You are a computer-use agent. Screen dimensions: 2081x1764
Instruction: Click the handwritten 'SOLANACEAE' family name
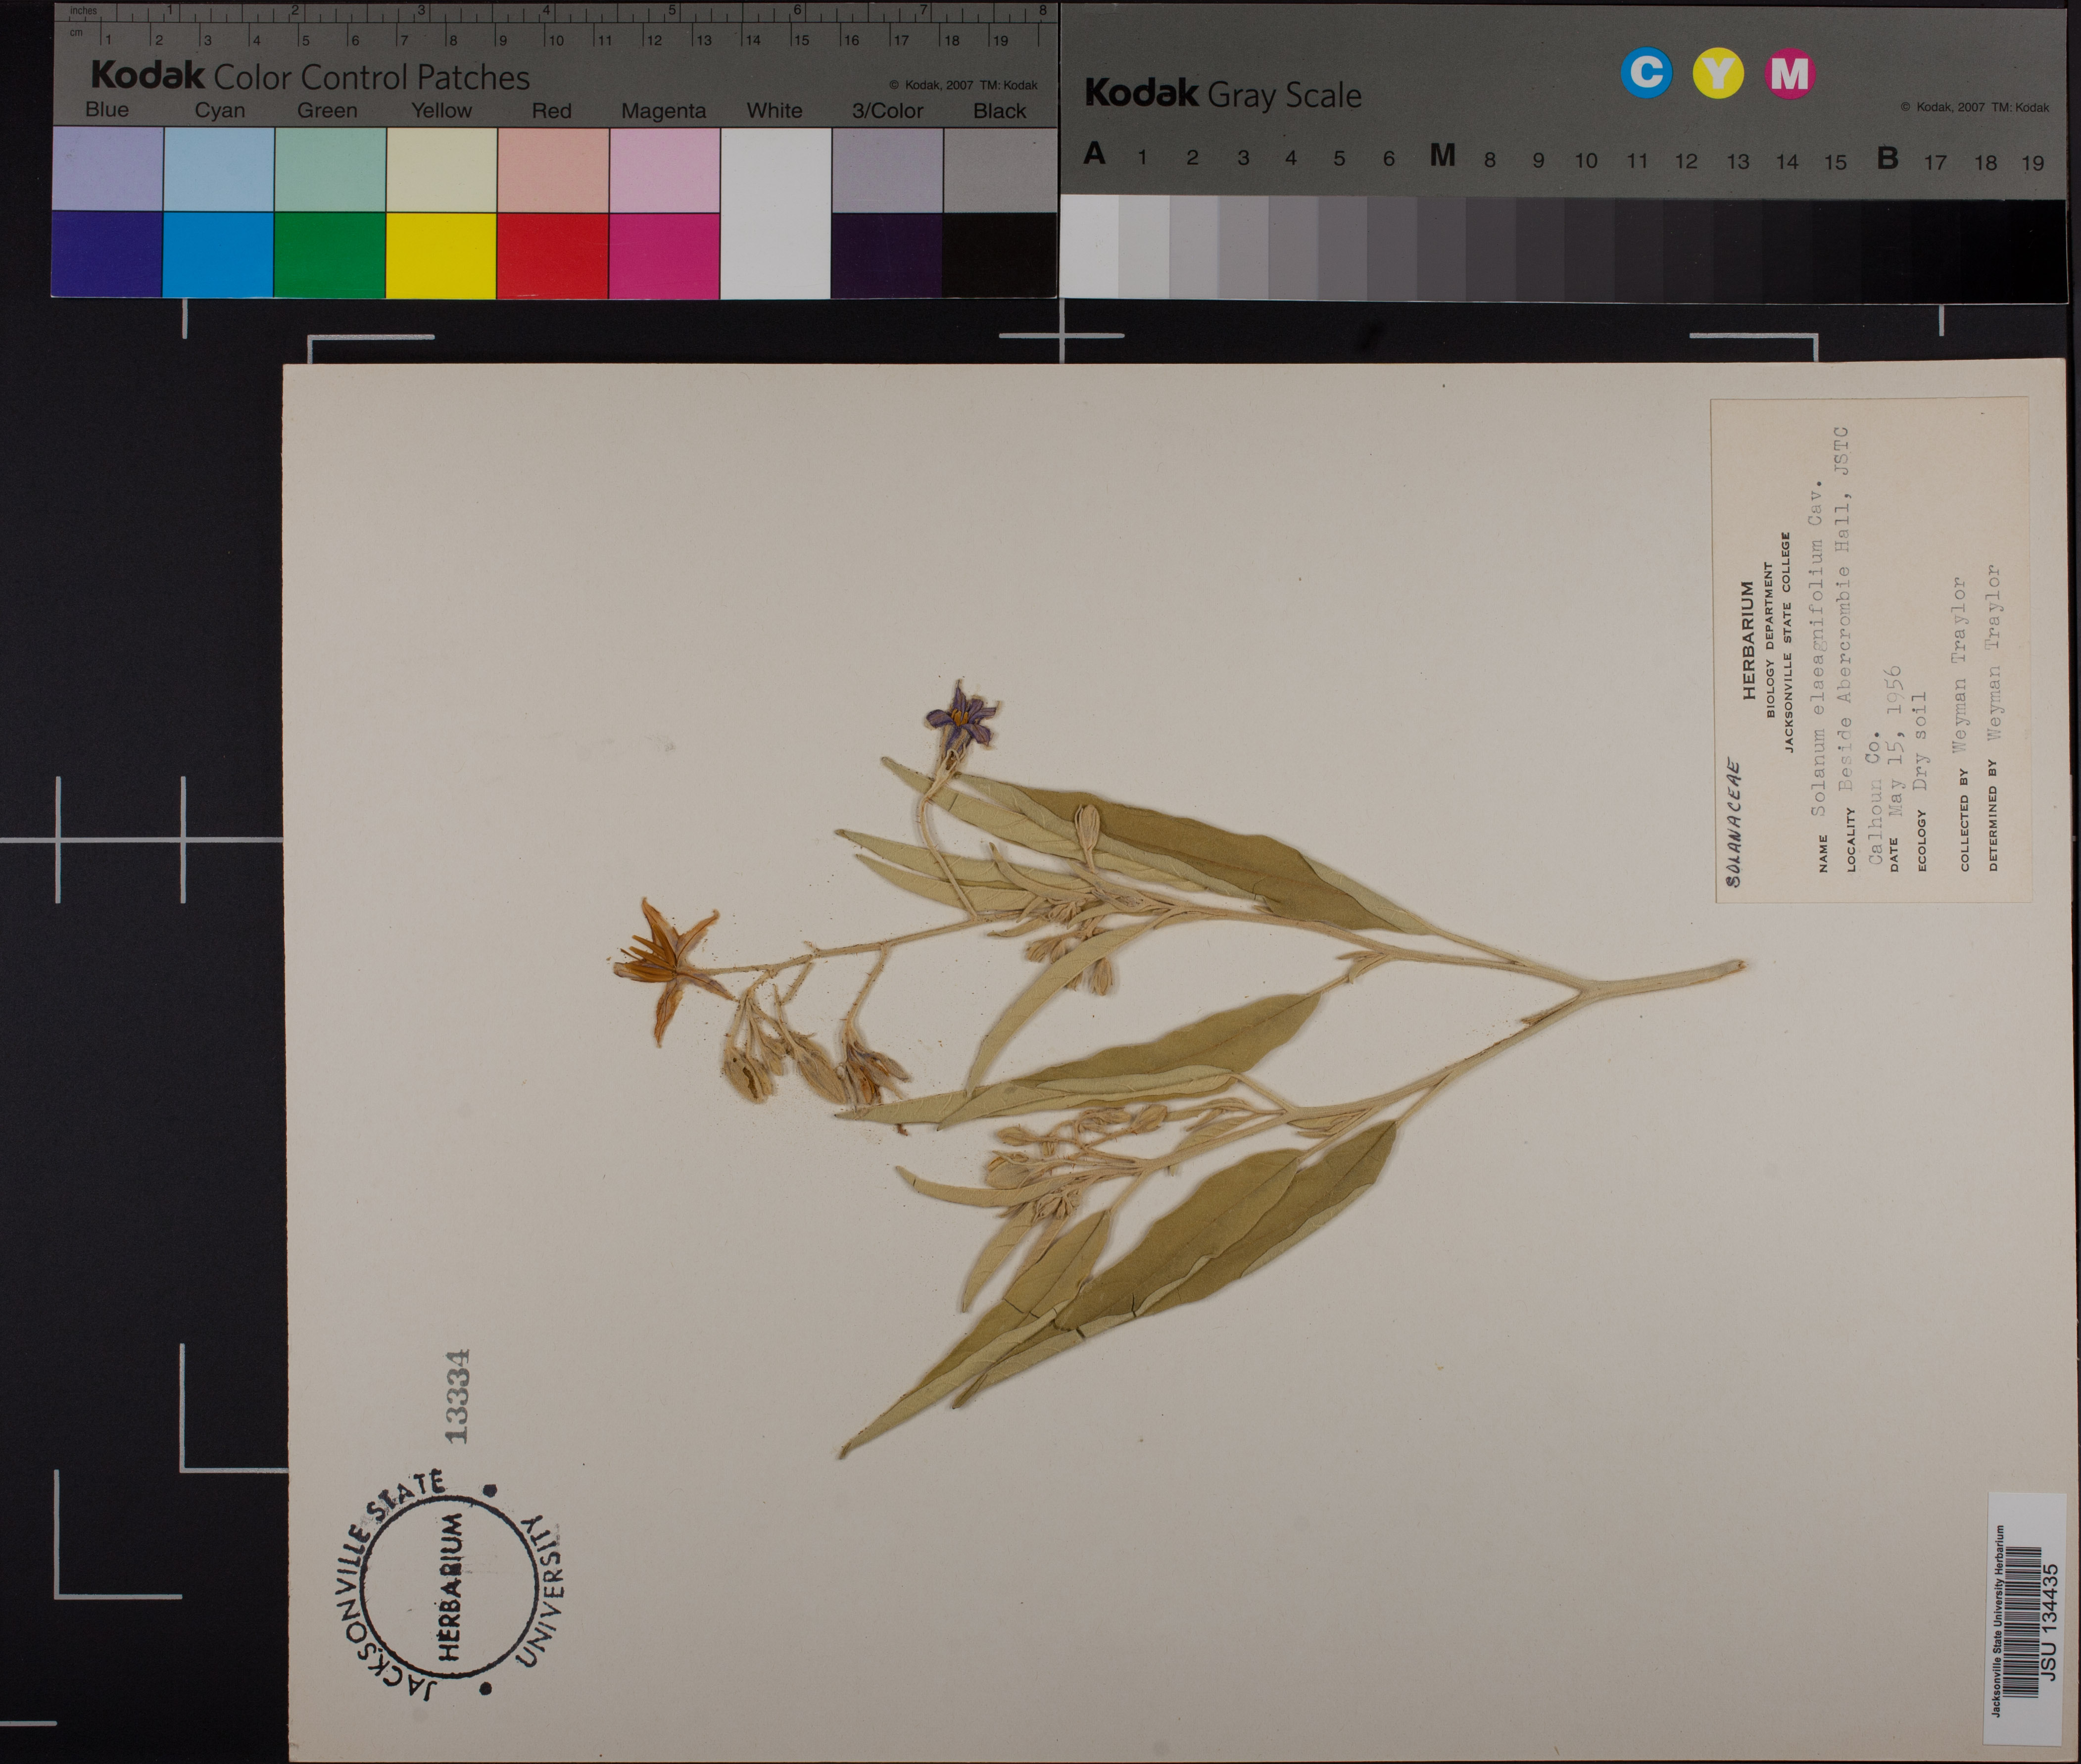pos(1734,824)
